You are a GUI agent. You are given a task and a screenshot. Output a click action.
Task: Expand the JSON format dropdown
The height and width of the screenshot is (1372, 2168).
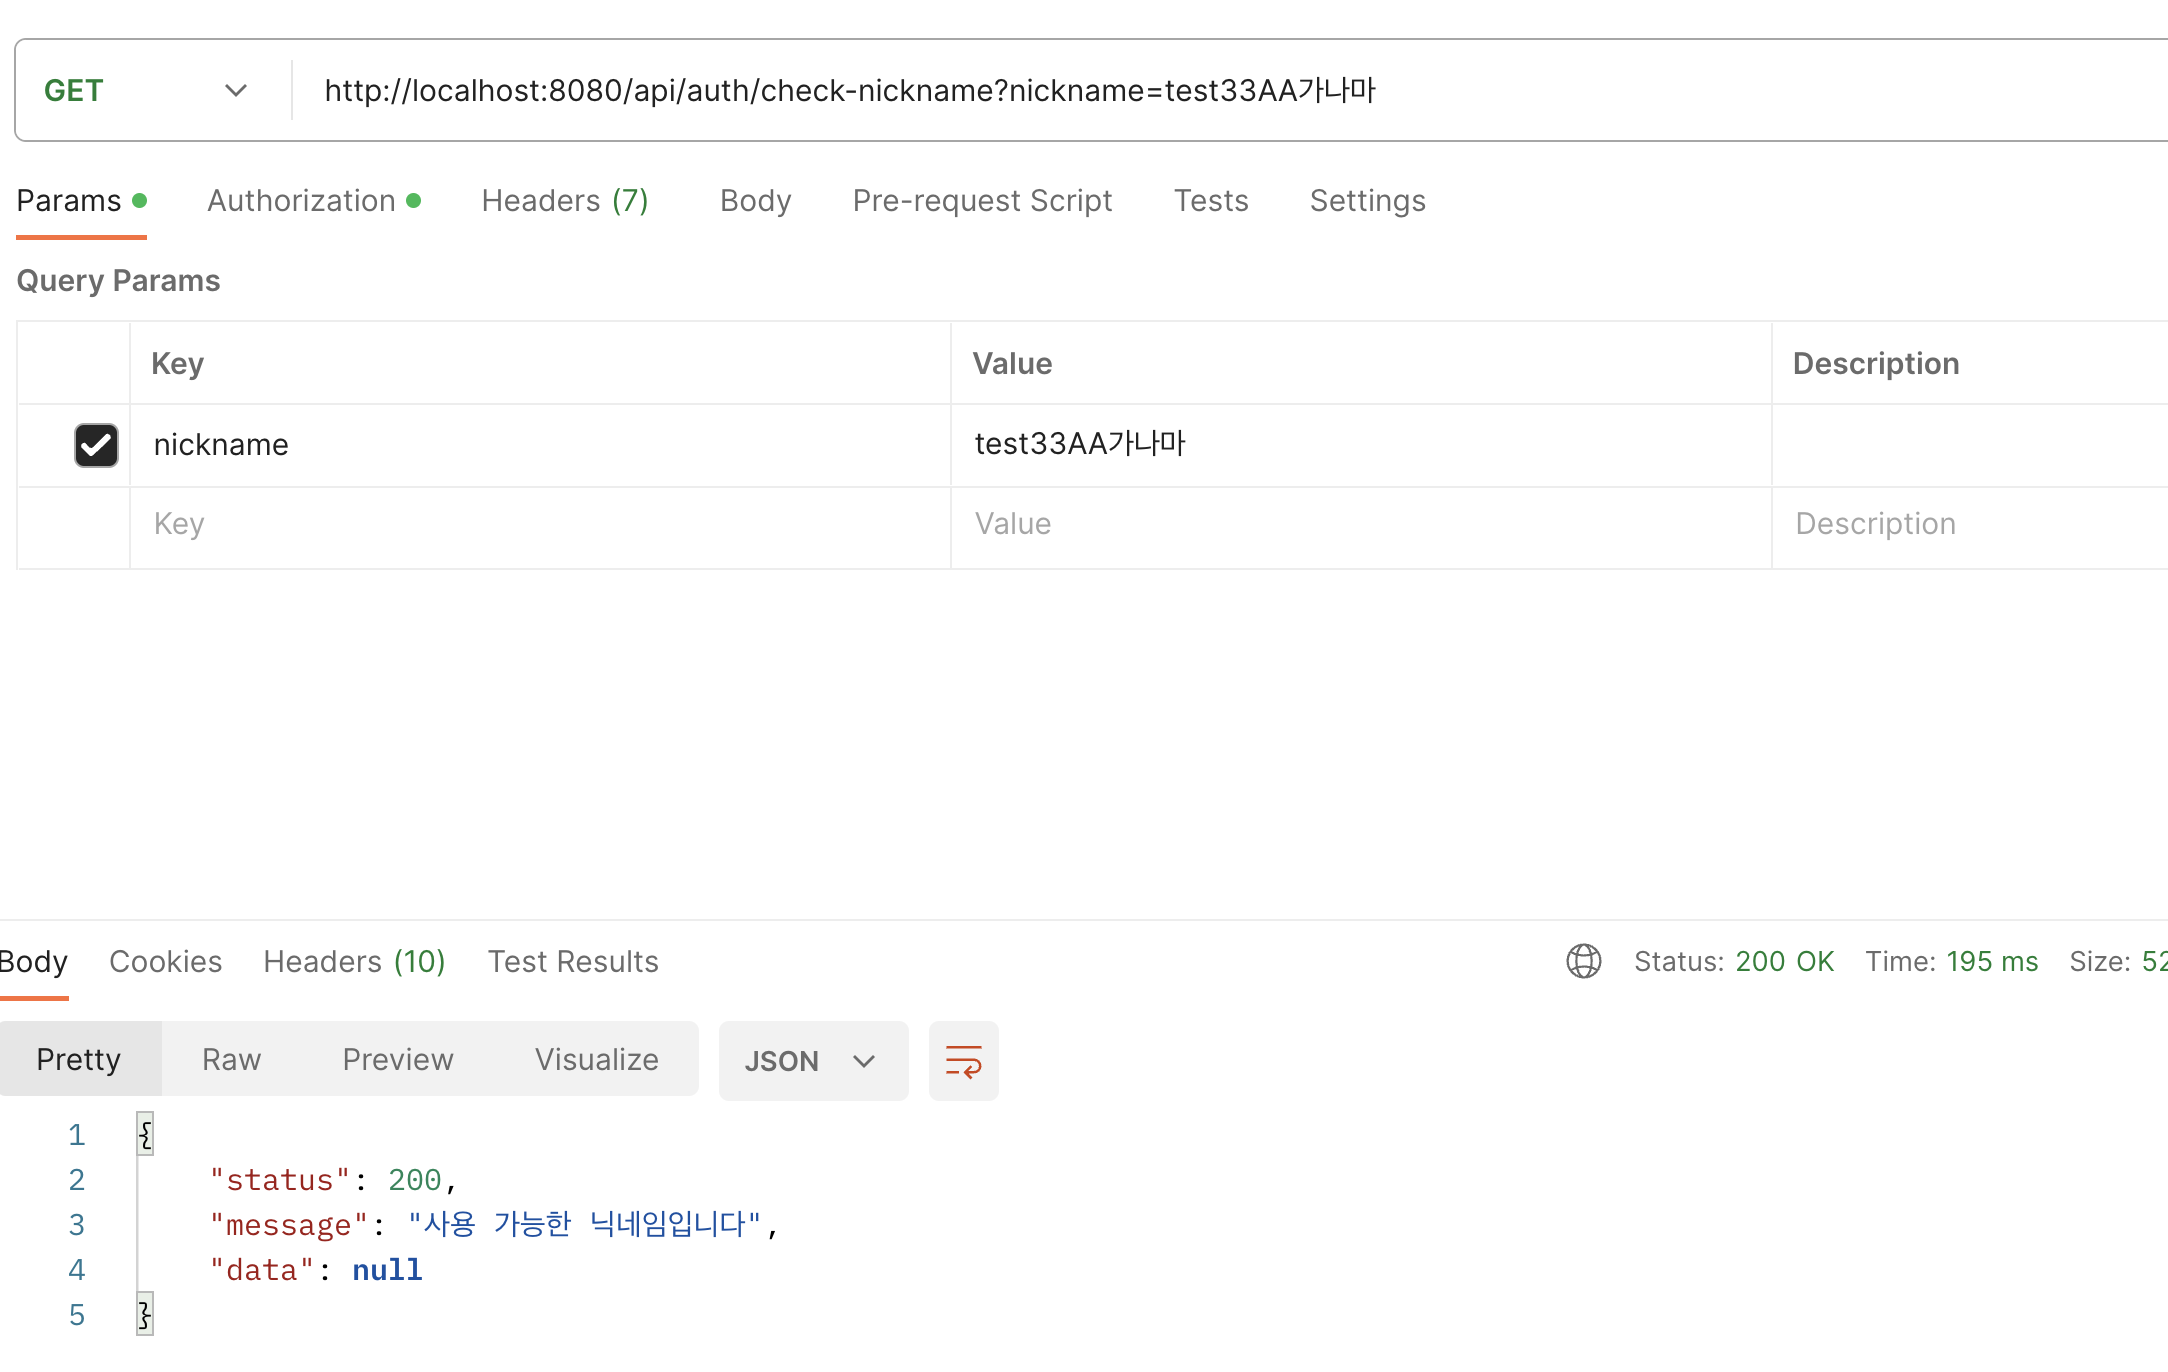point(812,1061)
